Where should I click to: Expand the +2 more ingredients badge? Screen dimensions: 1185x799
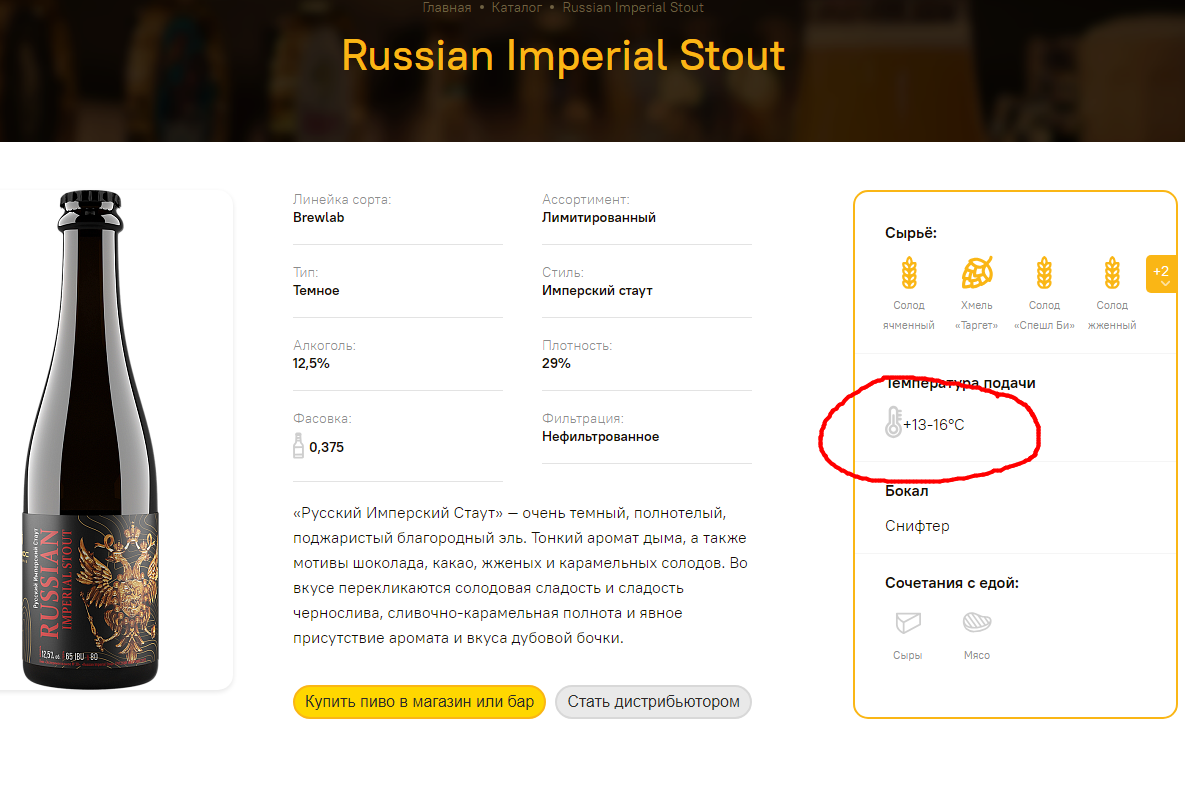click(x=1162, y=274)
